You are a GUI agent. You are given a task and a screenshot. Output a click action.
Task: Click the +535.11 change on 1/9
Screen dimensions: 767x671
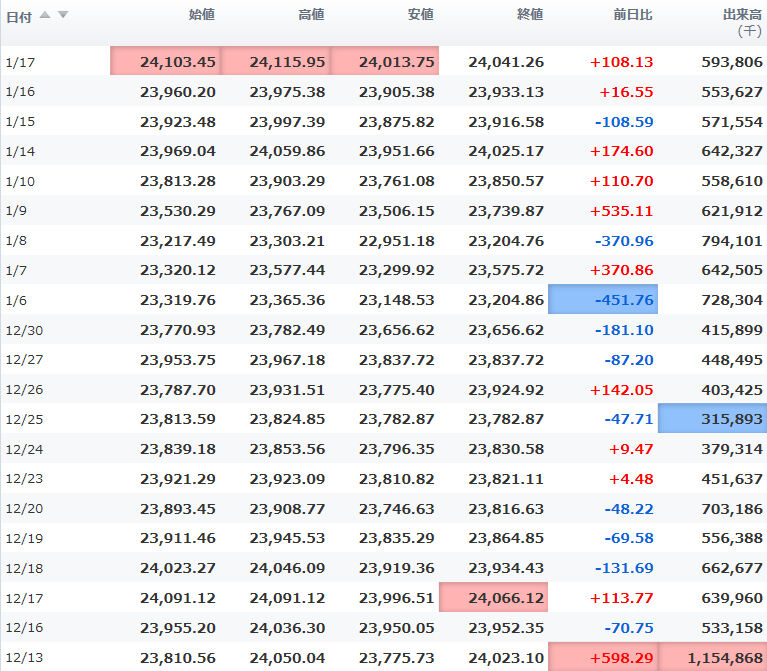click(621, 211)
